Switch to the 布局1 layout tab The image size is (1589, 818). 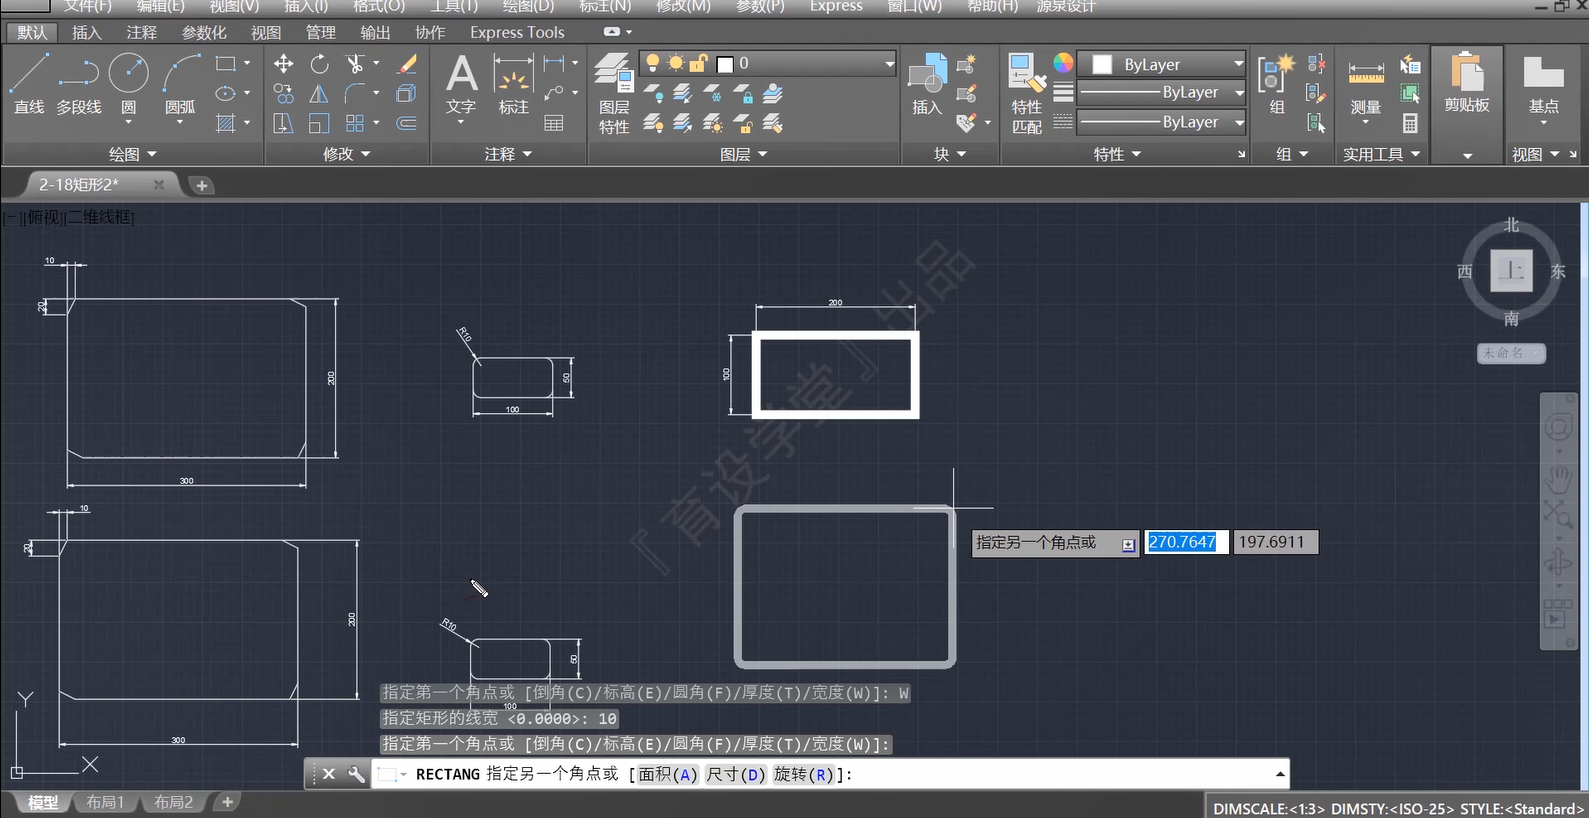pos(105,802)
